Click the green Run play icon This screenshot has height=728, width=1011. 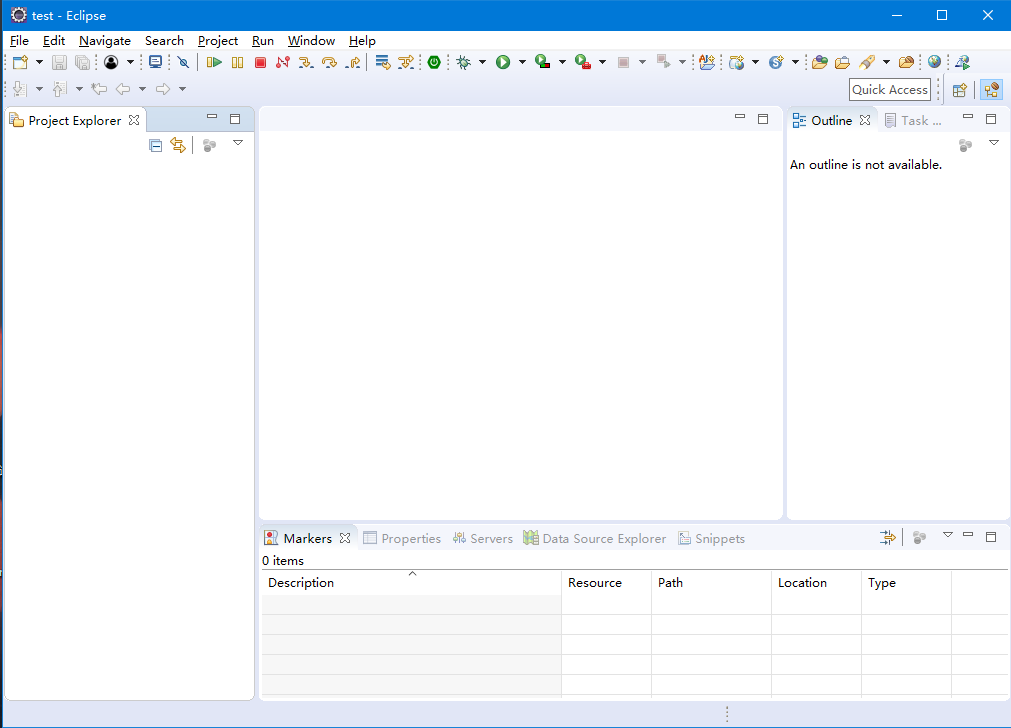click(x=503, y=62)
